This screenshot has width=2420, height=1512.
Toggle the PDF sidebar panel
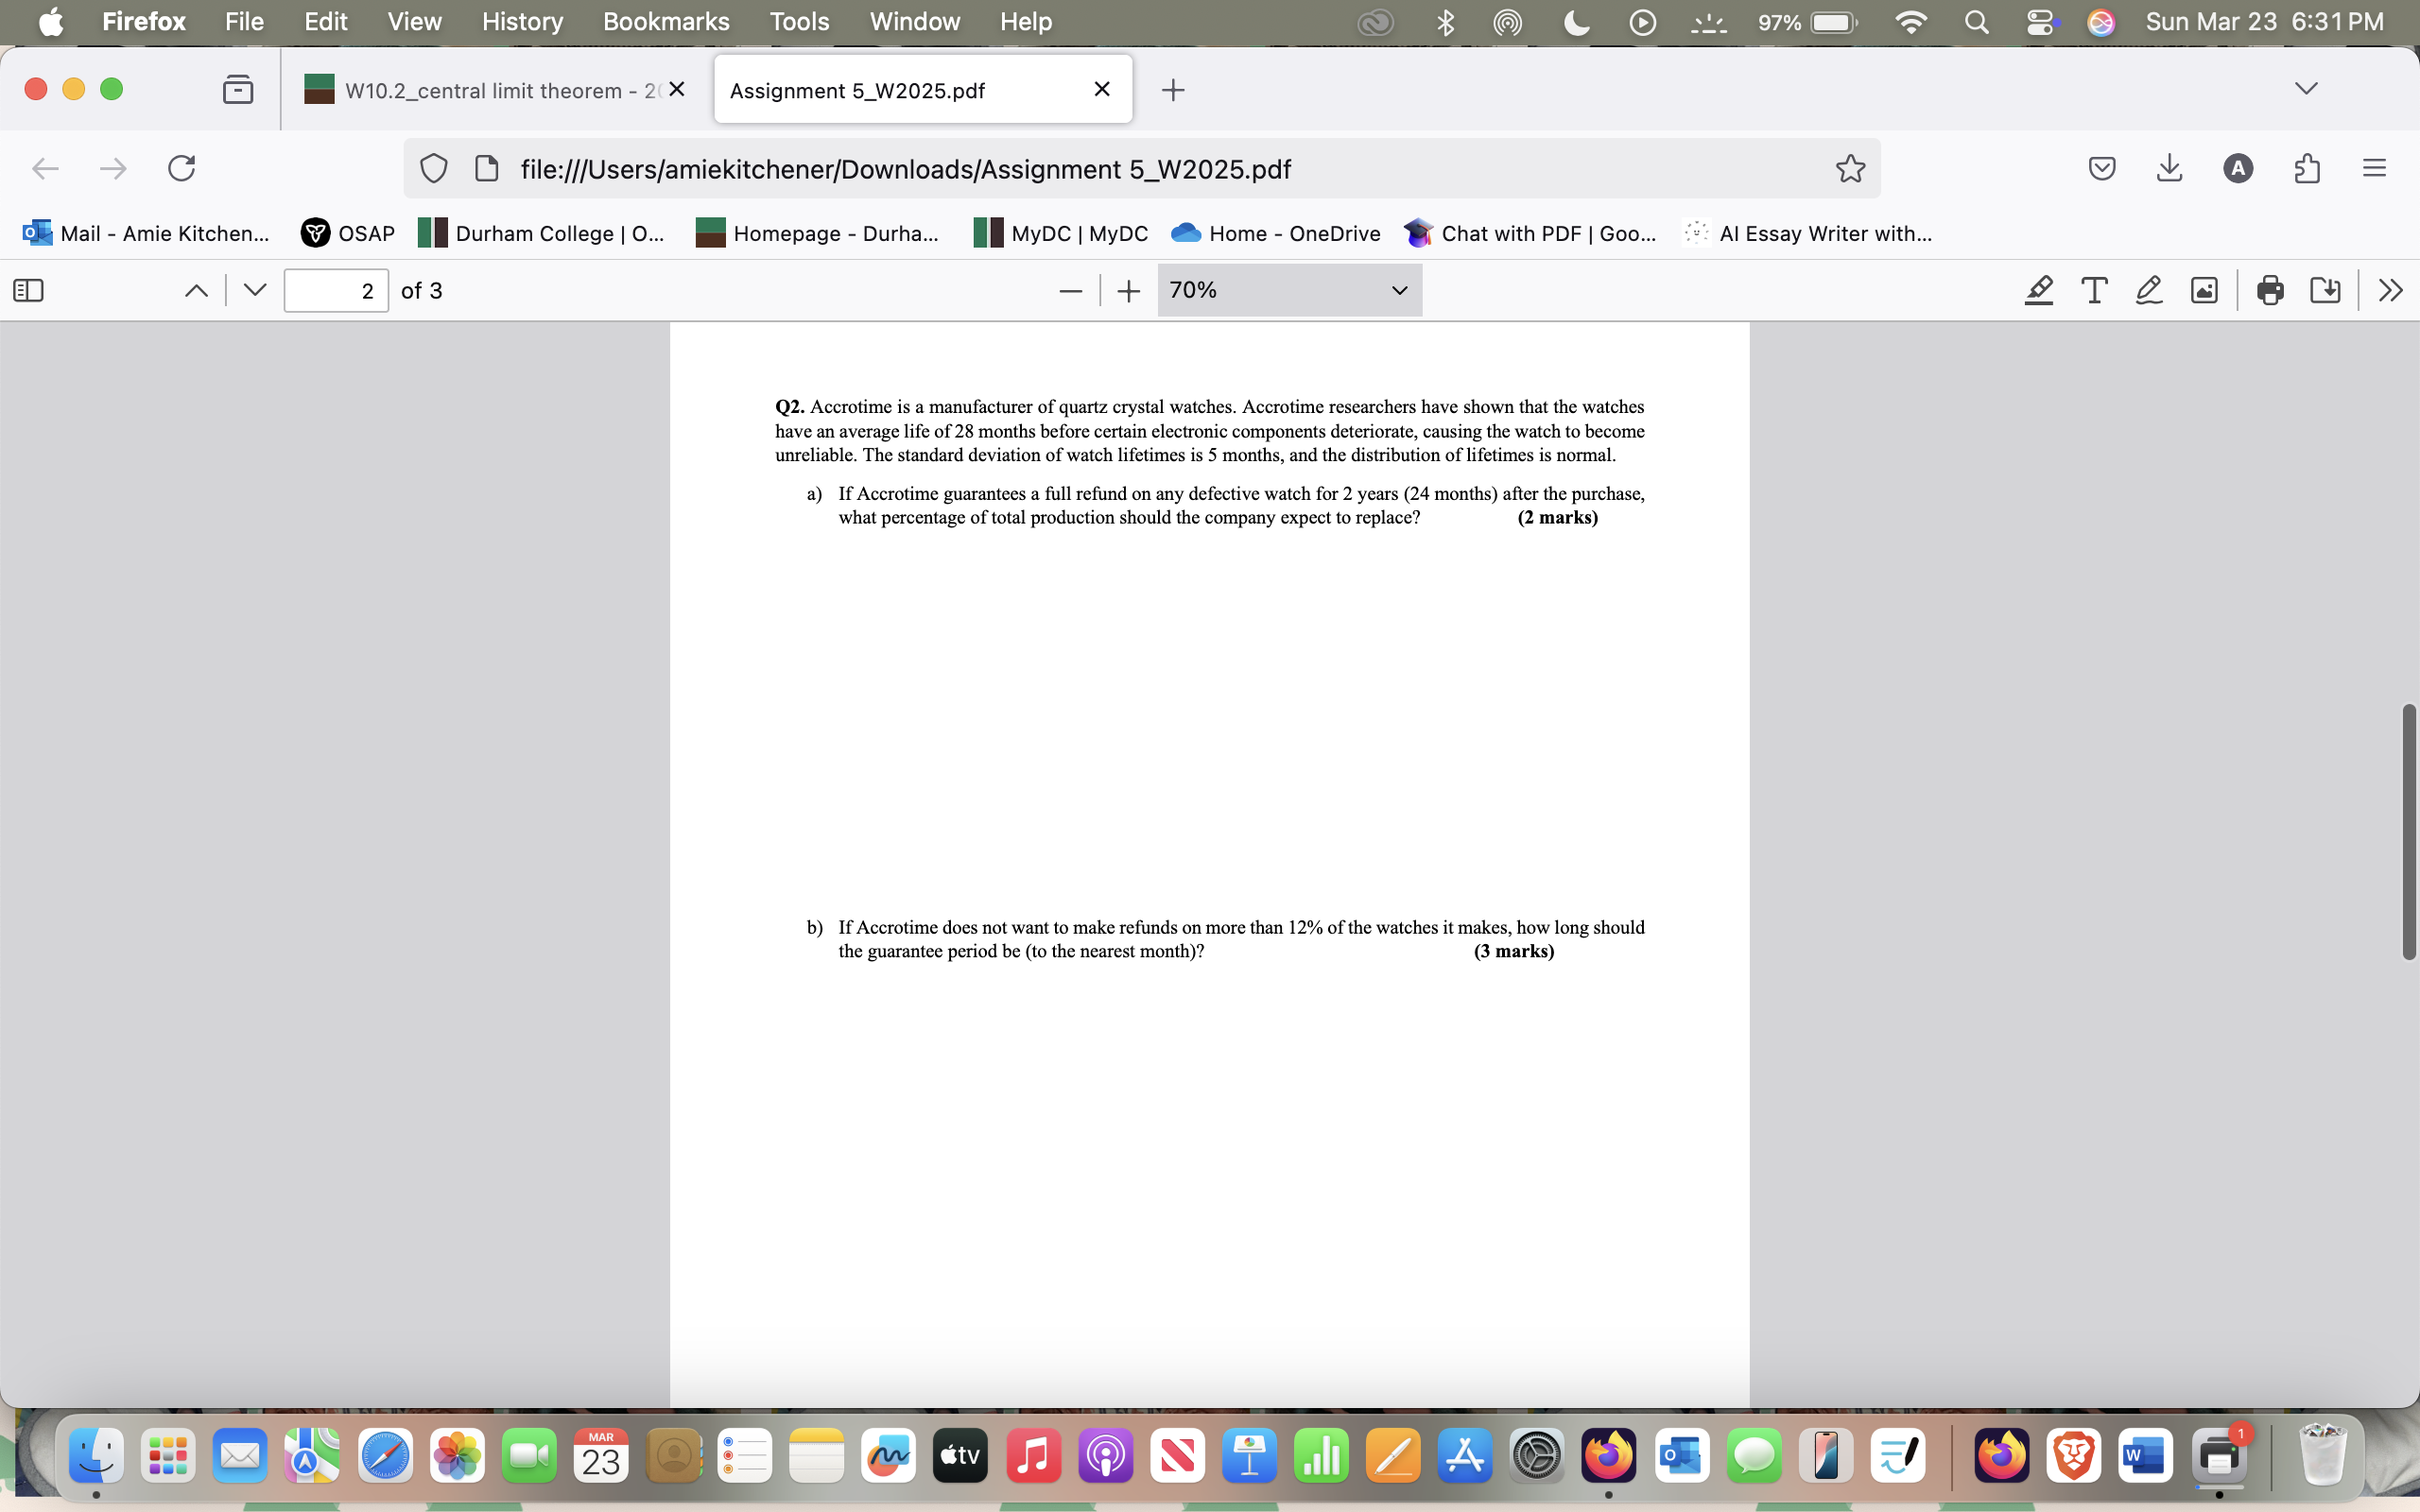(x=27, y=290)
